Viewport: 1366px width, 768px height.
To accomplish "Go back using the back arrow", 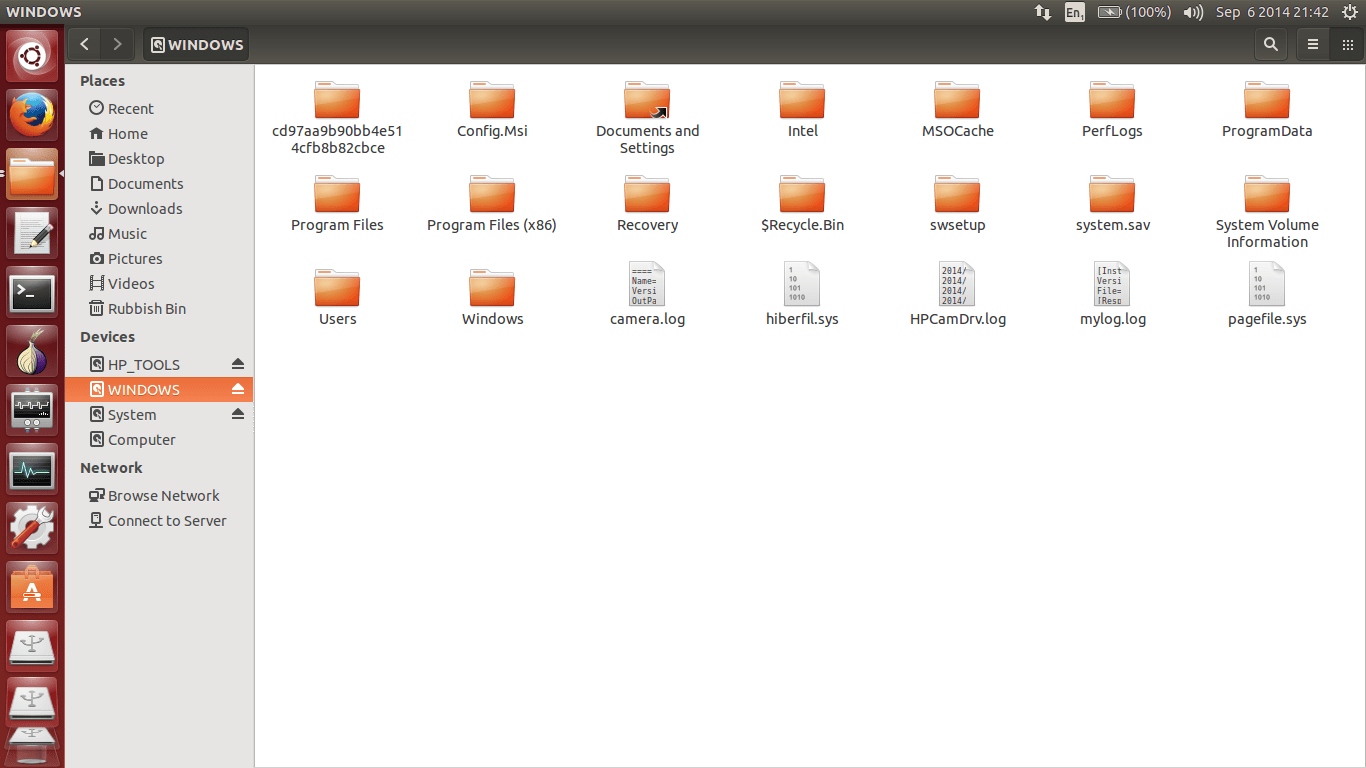I will [84, 44].
